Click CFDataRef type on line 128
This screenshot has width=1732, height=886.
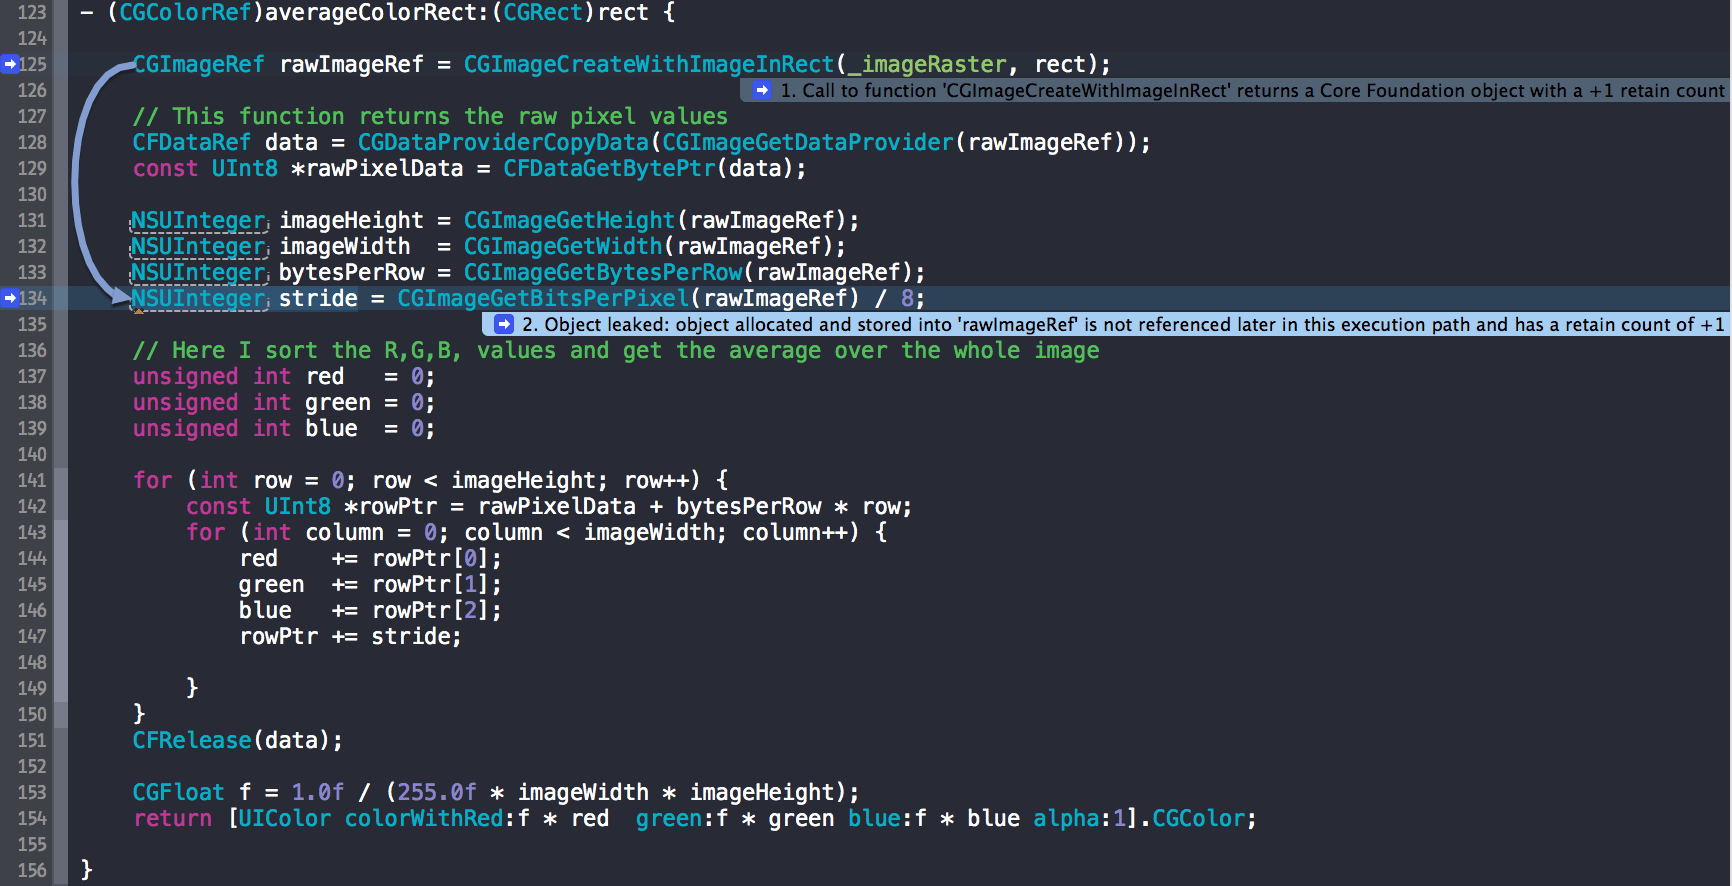pos(192,142)
